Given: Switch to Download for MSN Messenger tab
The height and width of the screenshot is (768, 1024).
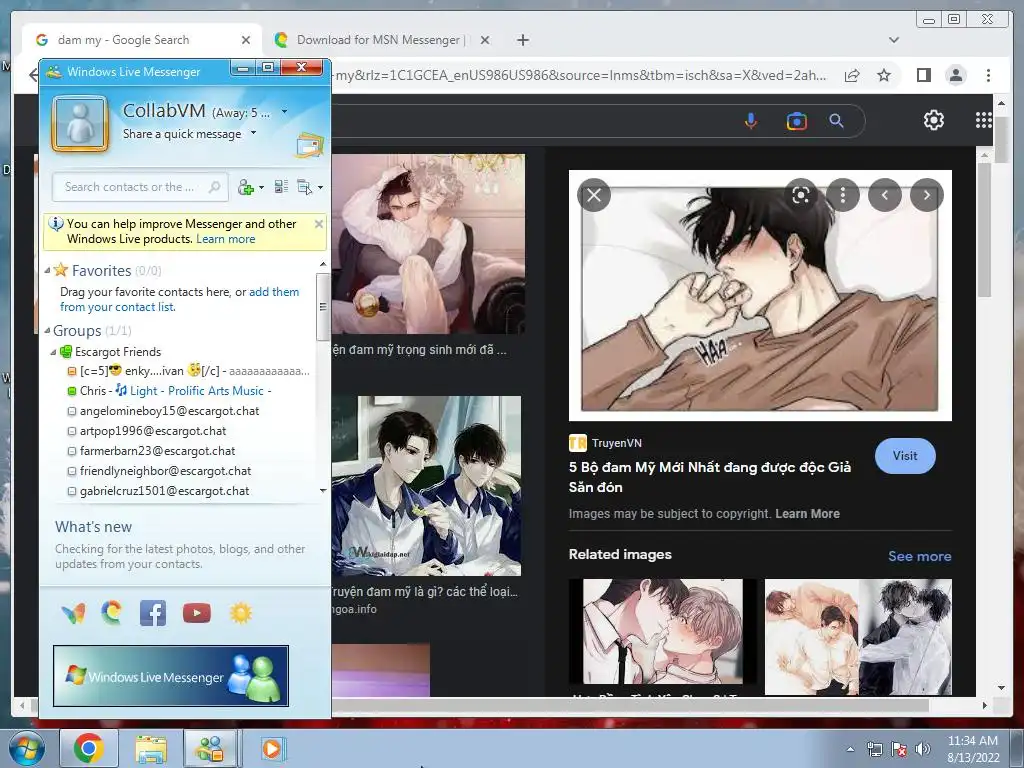Looking at the screenshot, I should (379, 40).
